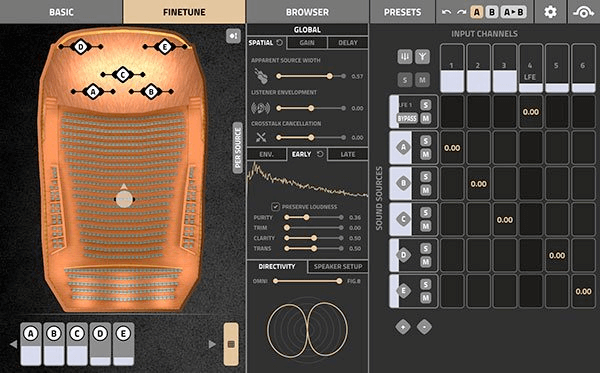
Task: Select source E marker in the hall
Action: click(165, 47)
